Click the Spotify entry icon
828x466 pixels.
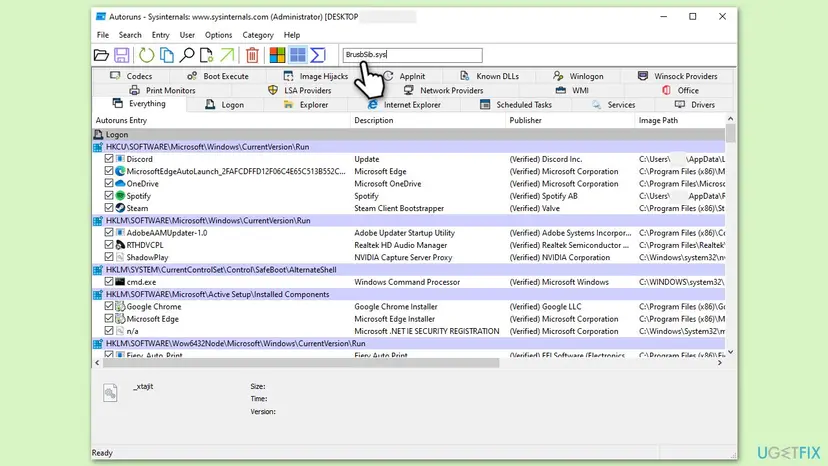tap(120, 195)
